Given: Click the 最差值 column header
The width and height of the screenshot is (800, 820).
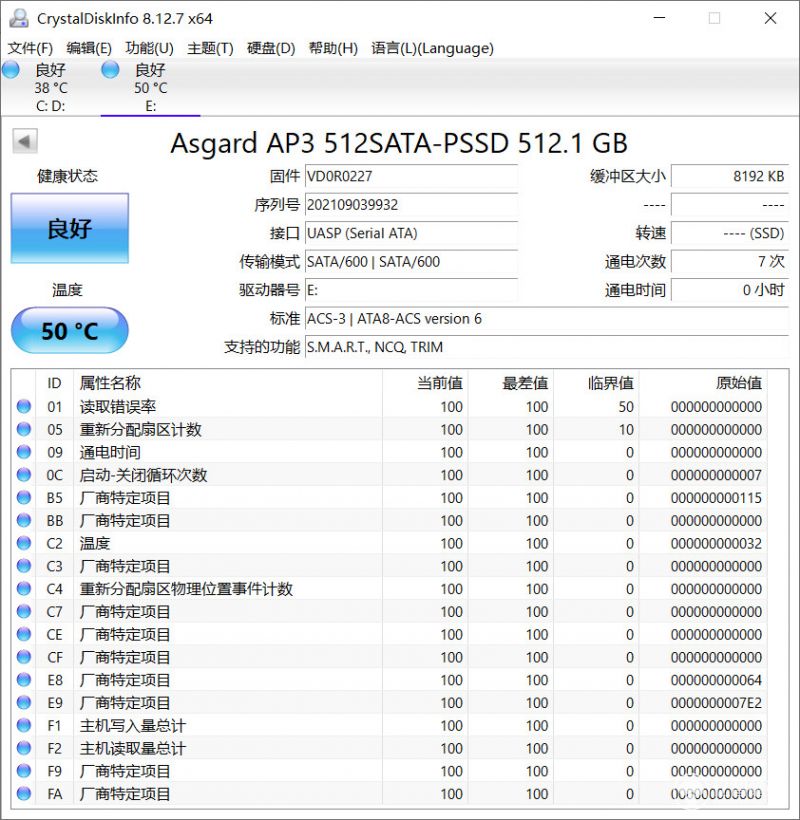Looking at the screenshot, I should click(x=511, y=383).
